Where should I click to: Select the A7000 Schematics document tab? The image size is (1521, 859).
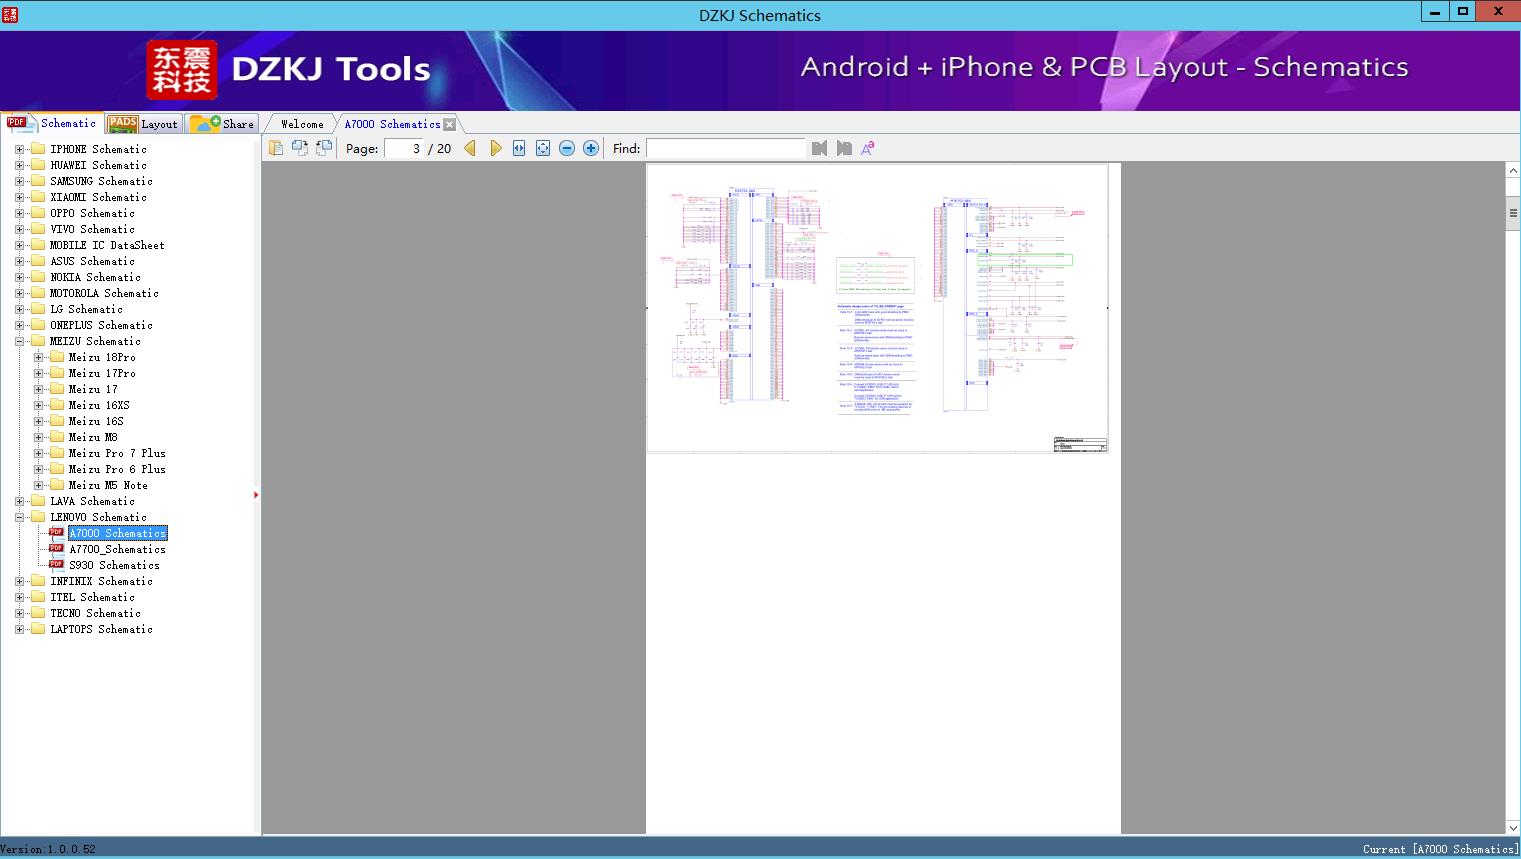(392, 124)
